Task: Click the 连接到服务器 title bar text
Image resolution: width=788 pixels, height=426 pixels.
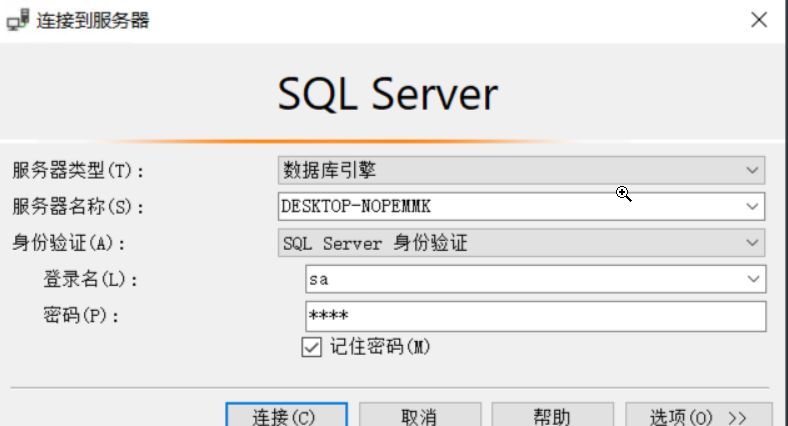Action: click(93, 20)
